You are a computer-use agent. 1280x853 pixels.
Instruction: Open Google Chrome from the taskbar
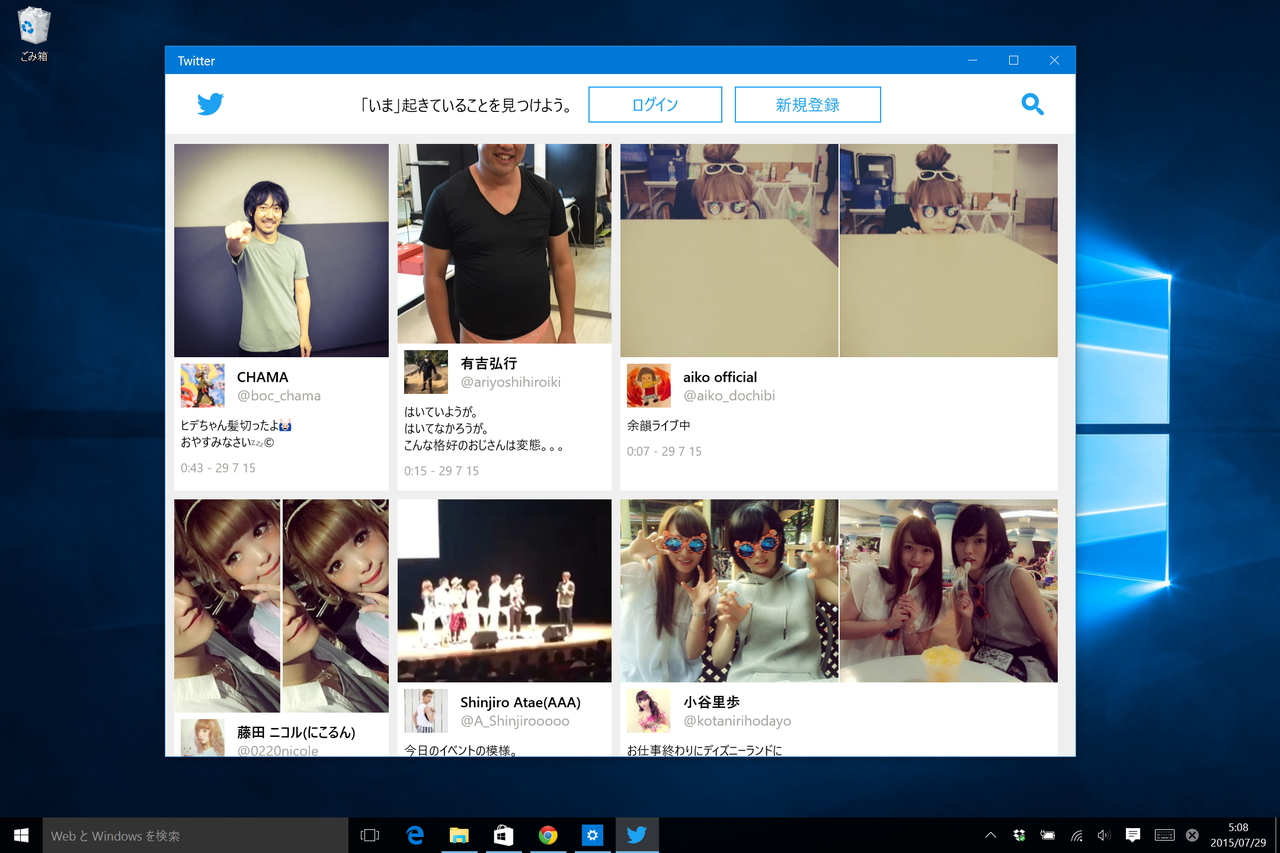548,834
